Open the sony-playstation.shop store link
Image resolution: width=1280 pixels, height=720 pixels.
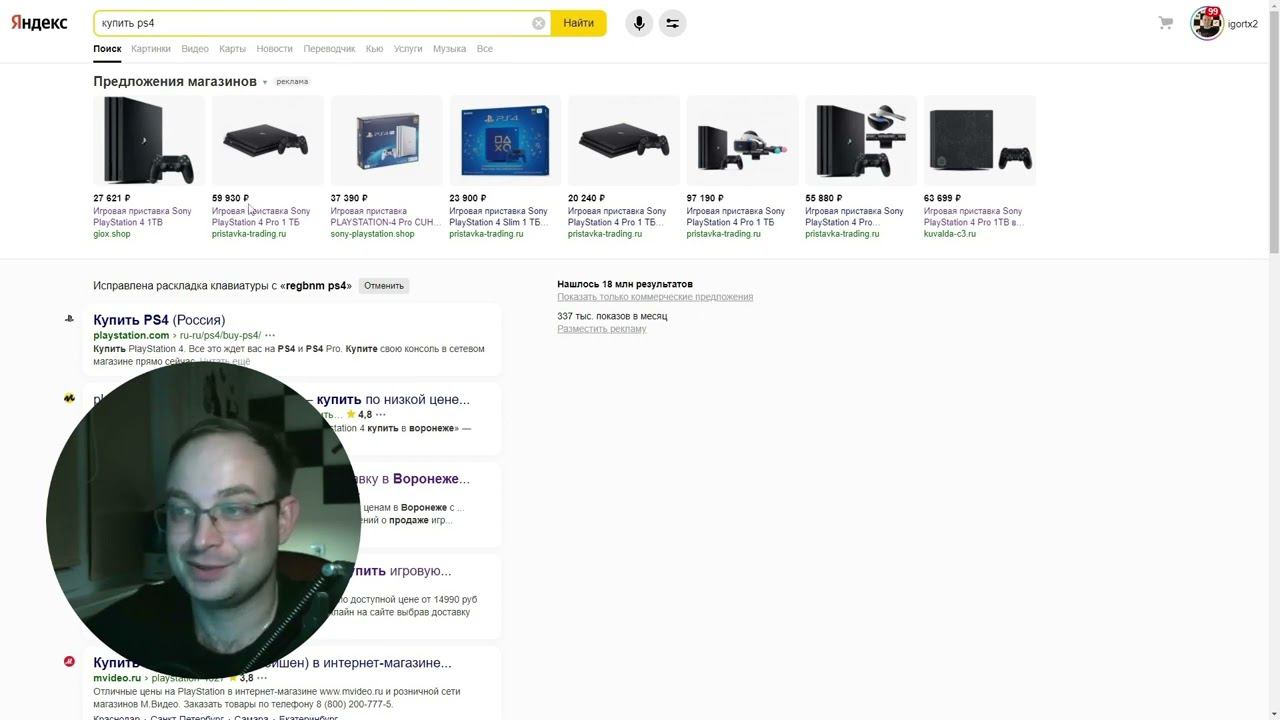click(x=372, y=234)
